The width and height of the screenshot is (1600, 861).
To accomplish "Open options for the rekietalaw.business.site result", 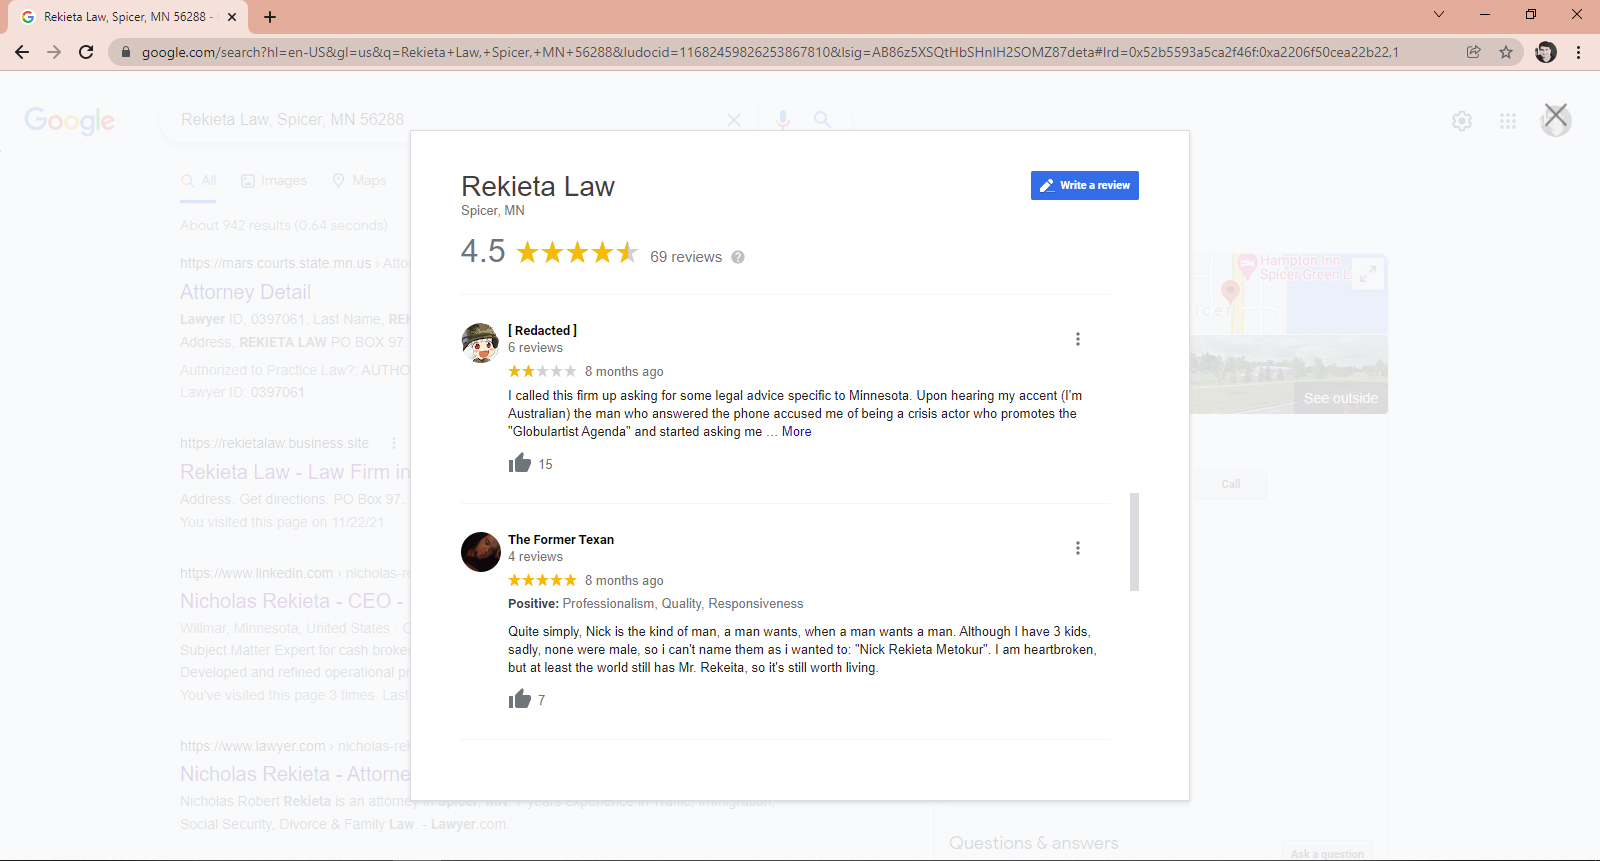I will [394, 443].
